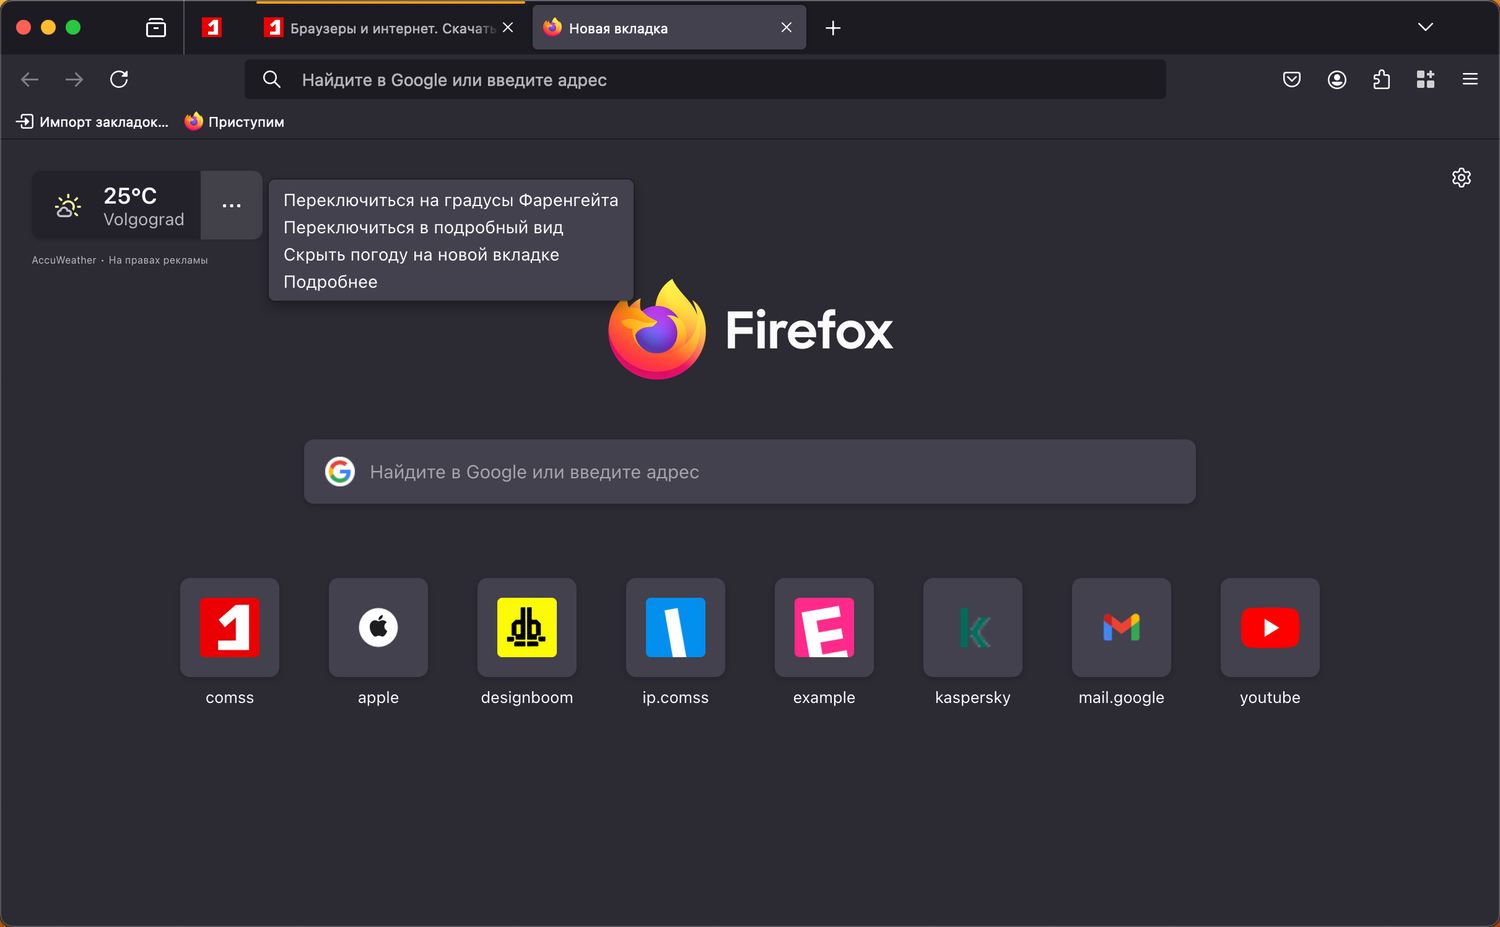Open the Firefox account icon

coord(1337,79)
